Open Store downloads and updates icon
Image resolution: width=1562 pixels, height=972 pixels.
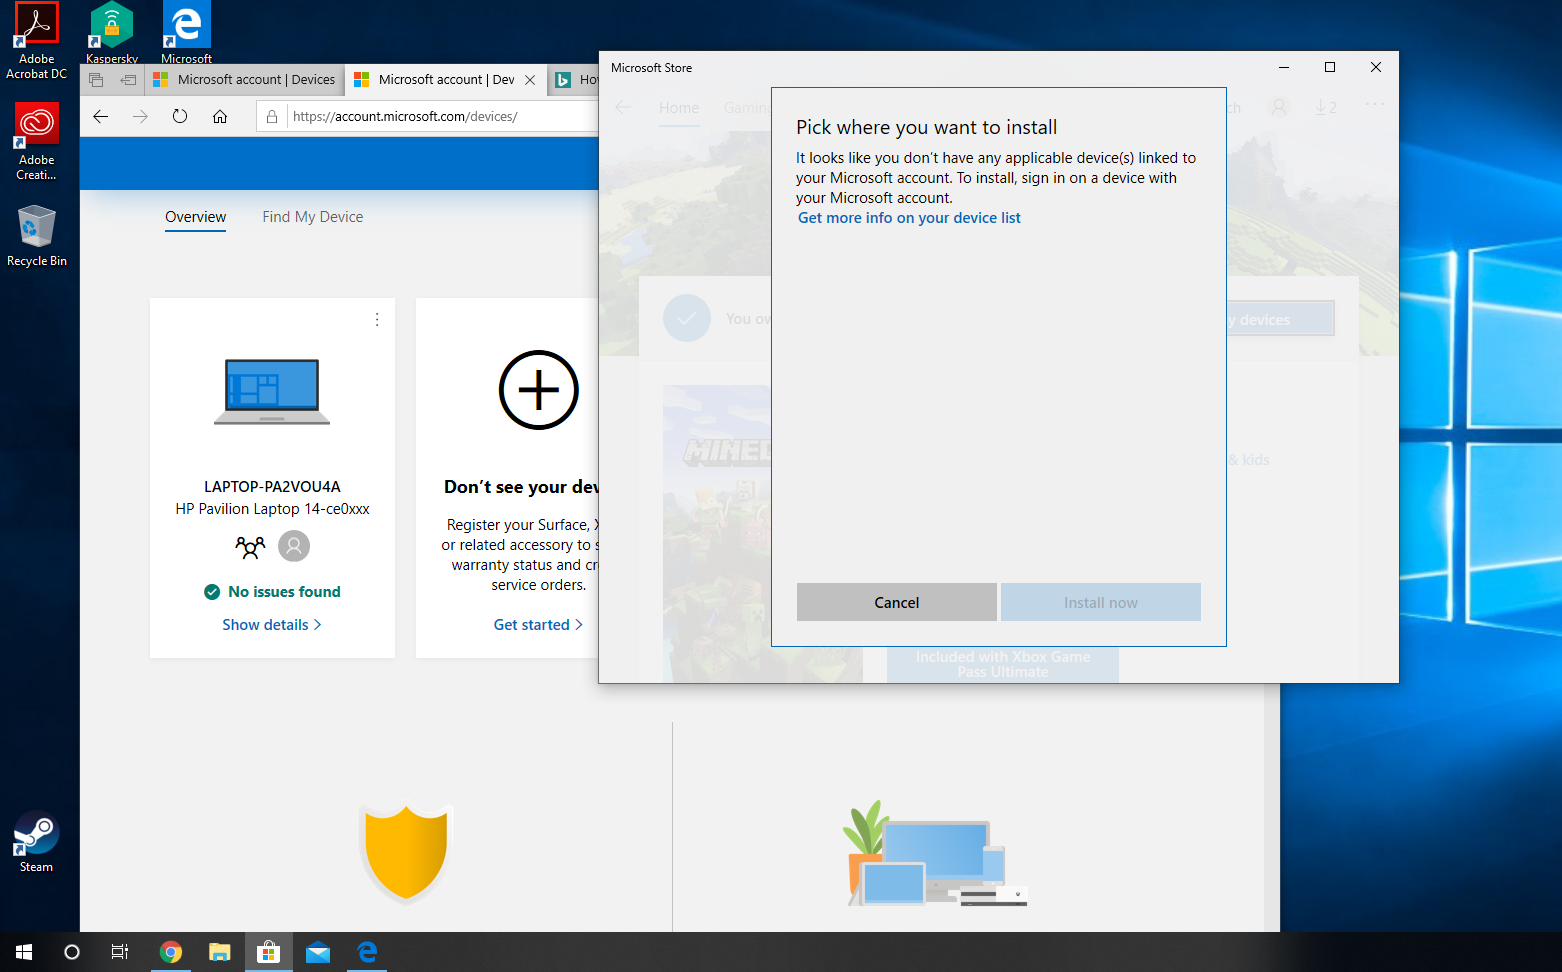[x=1326, y=107]
